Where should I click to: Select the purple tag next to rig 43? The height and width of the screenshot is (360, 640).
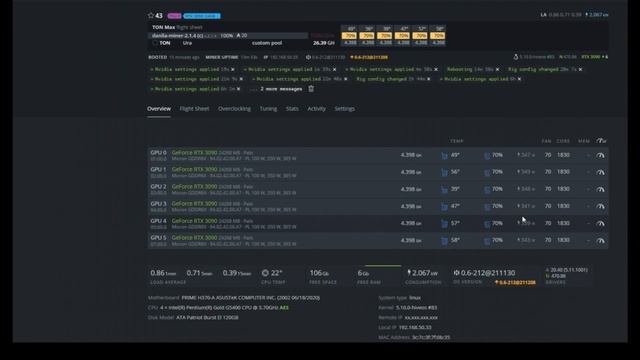click(174, 16)
